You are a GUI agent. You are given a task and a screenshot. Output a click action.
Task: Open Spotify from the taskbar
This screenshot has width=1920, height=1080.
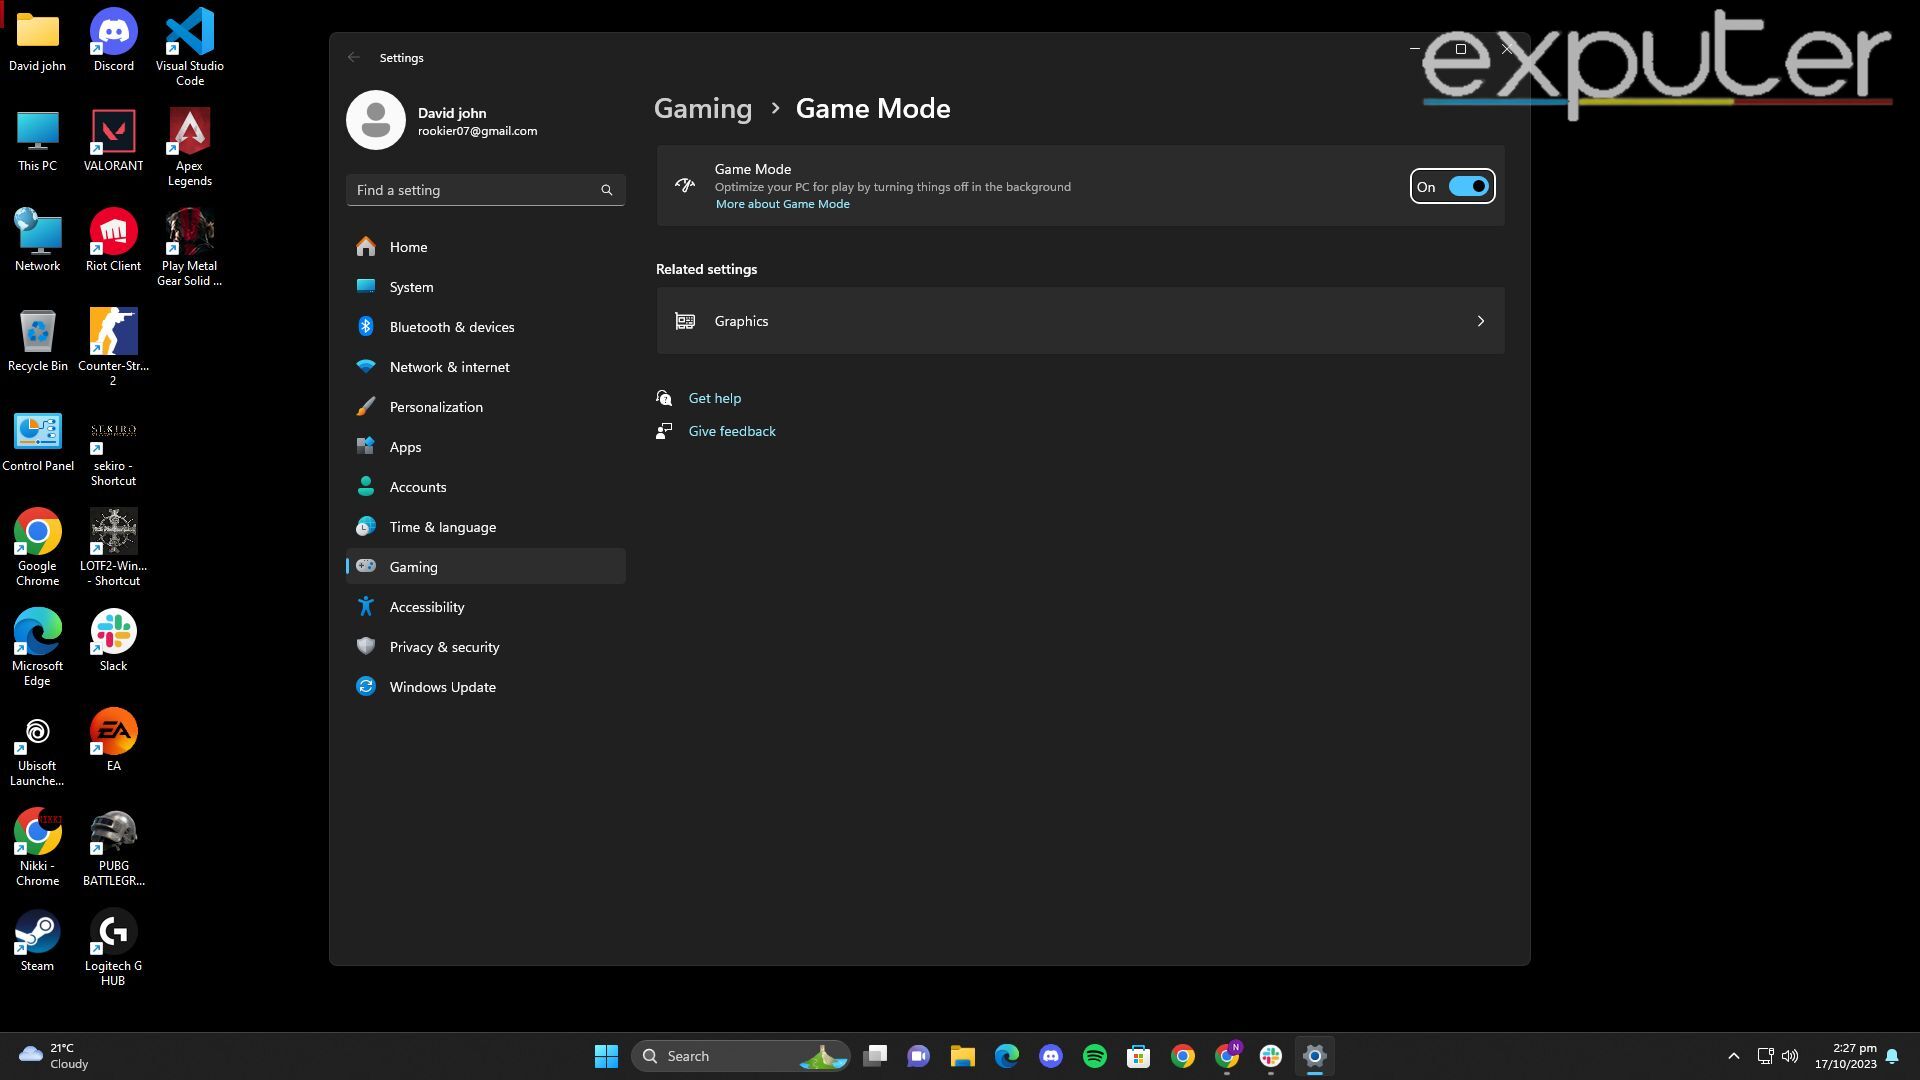click(x=1094, y=1056)
